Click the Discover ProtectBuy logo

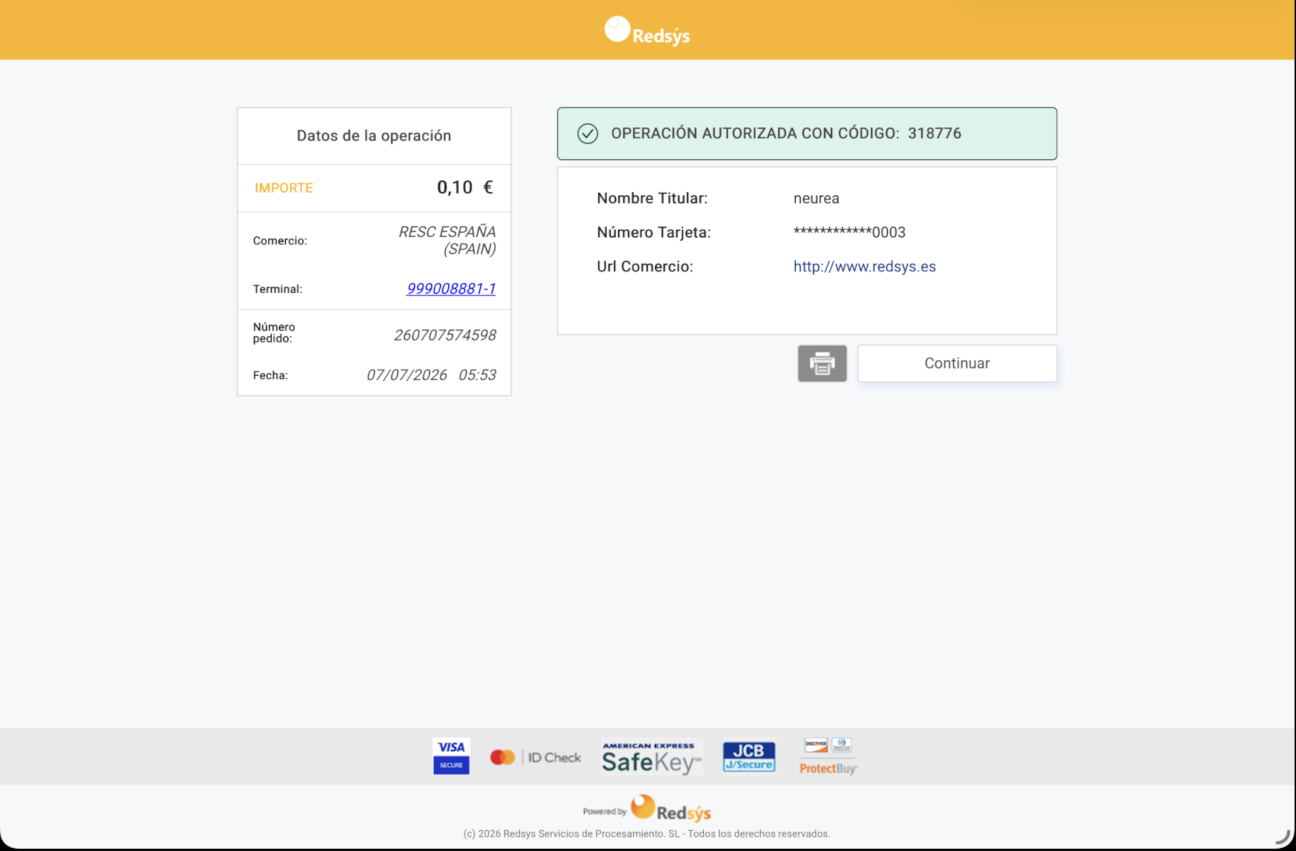(828, 757)
